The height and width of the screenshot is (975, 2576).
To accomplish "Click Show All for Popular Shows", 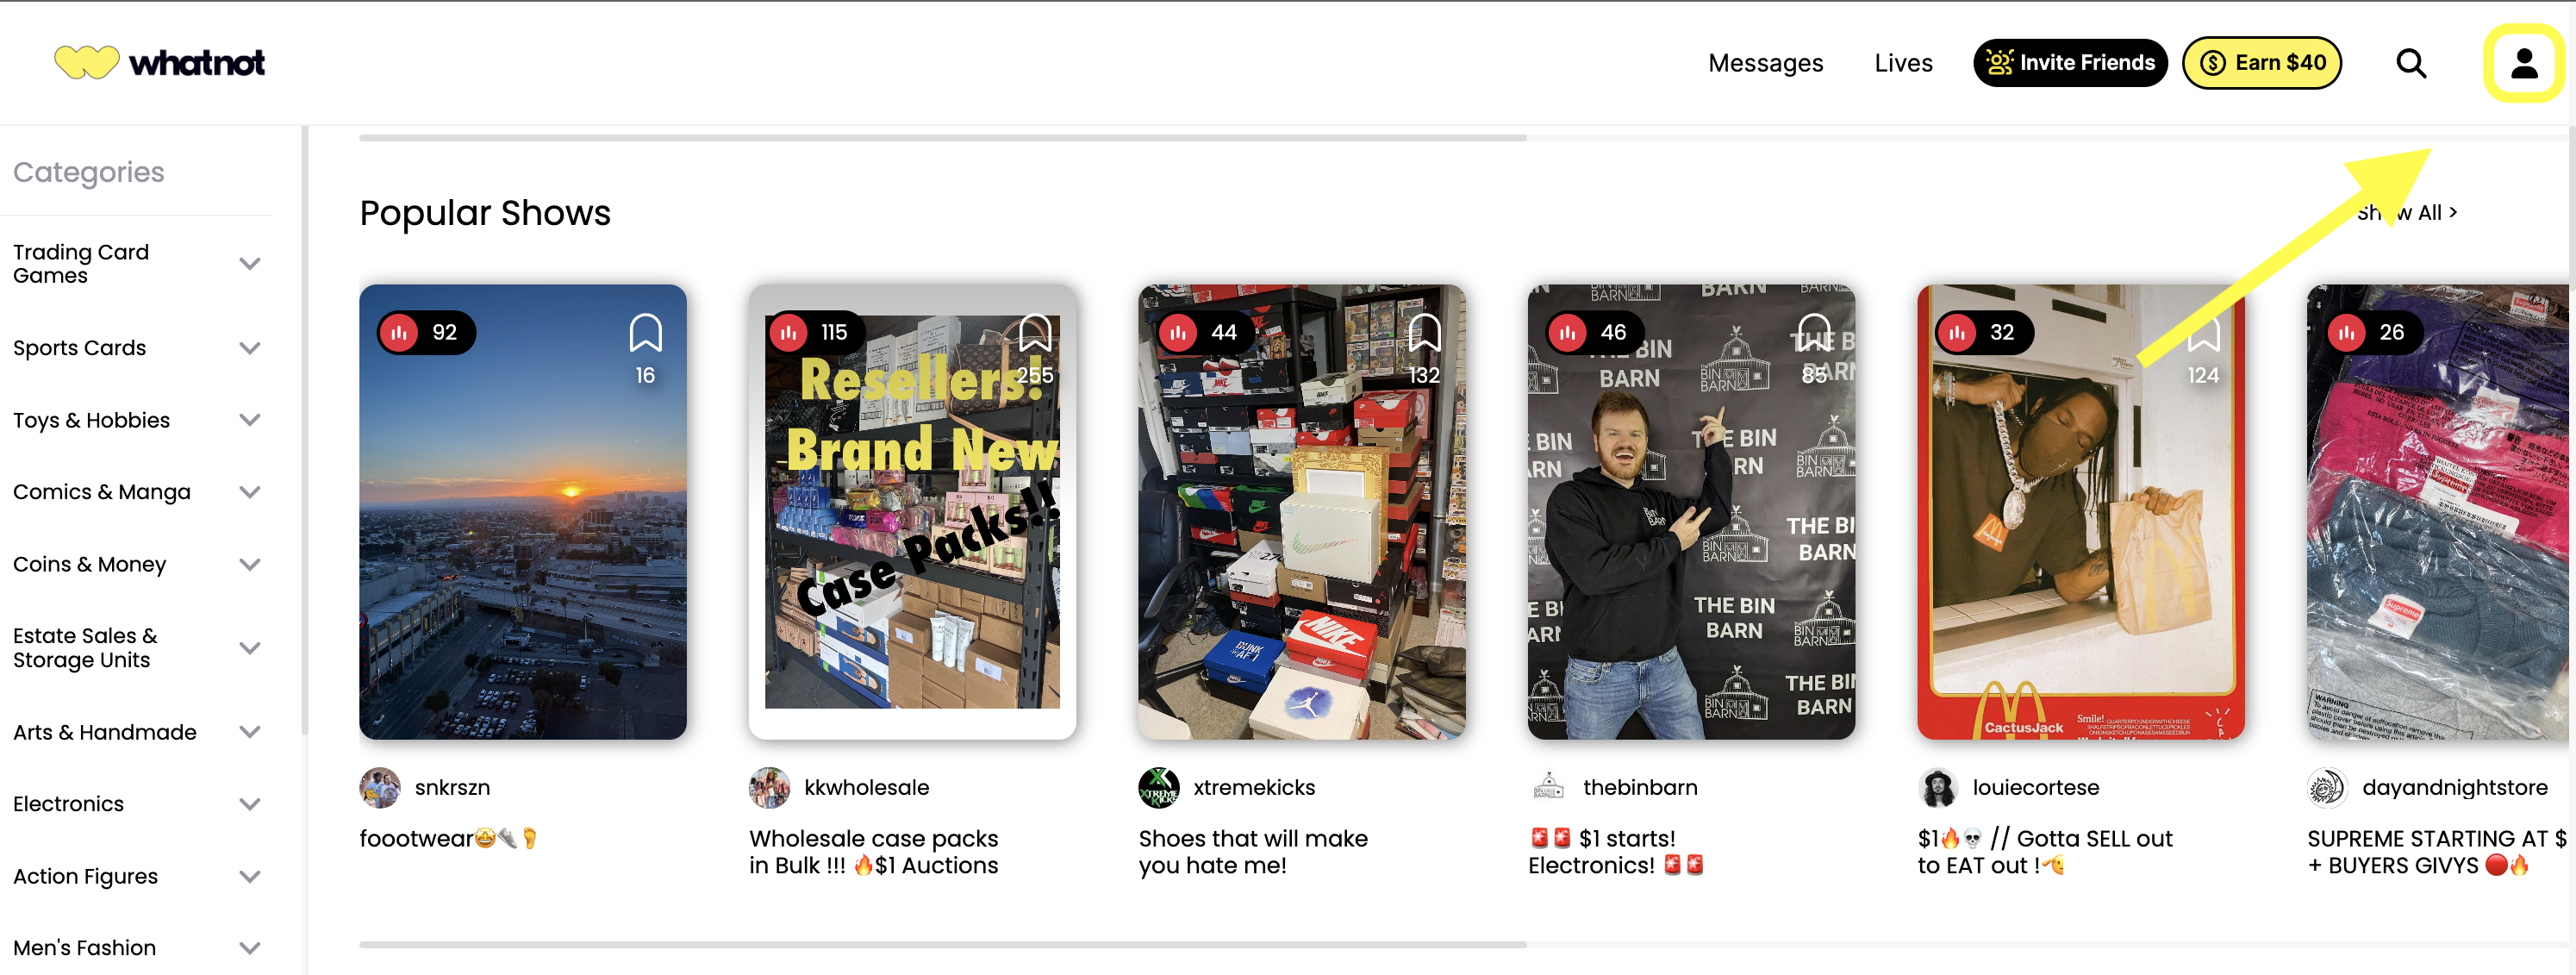I will [x=2406, y=212].
